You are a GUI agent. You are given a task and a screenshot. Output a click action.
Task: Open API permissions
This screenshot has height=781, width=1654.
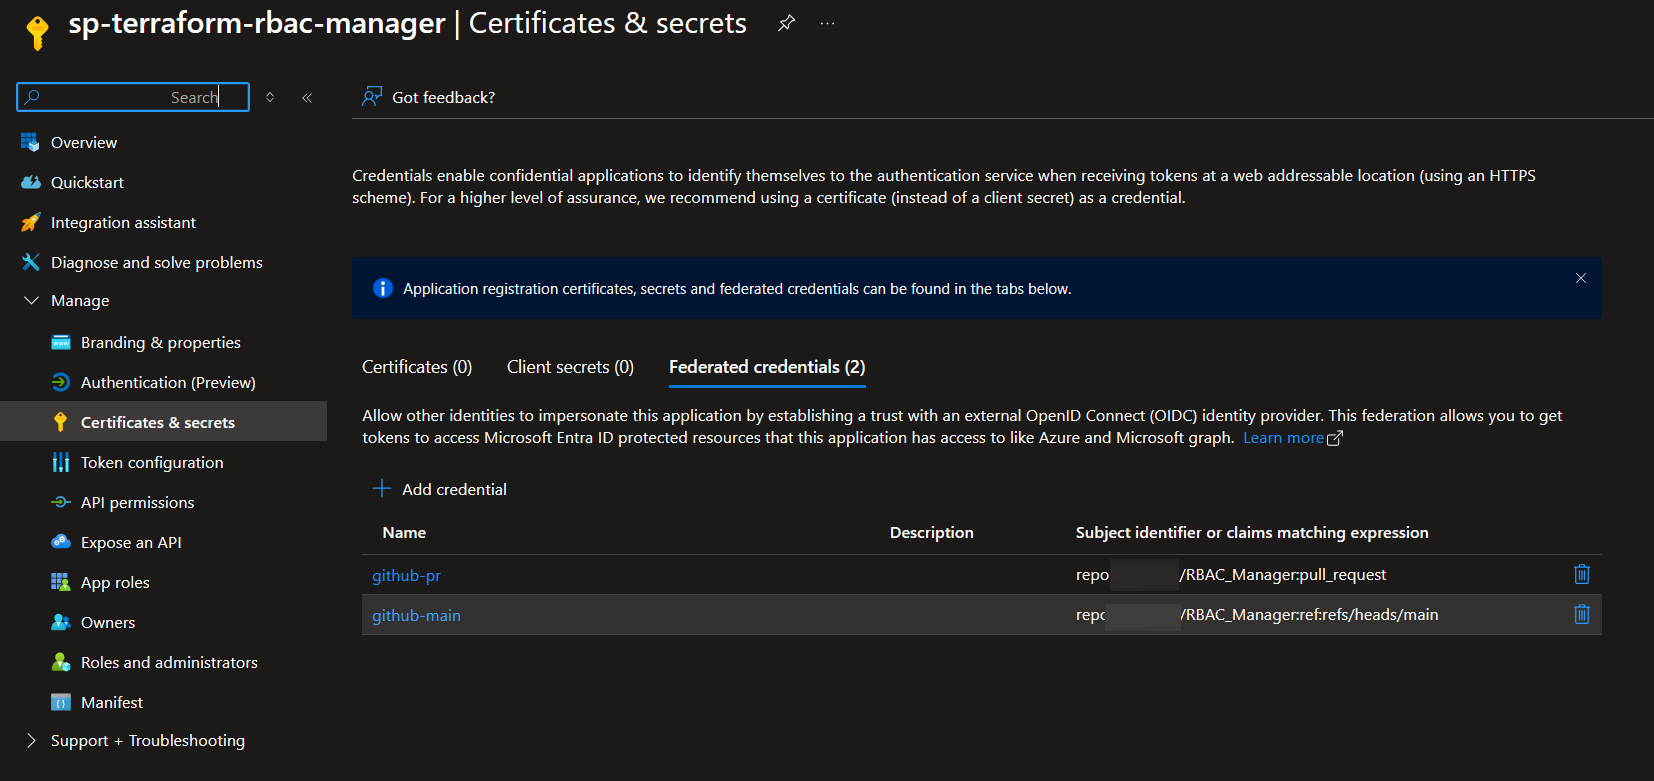[137, 502]
